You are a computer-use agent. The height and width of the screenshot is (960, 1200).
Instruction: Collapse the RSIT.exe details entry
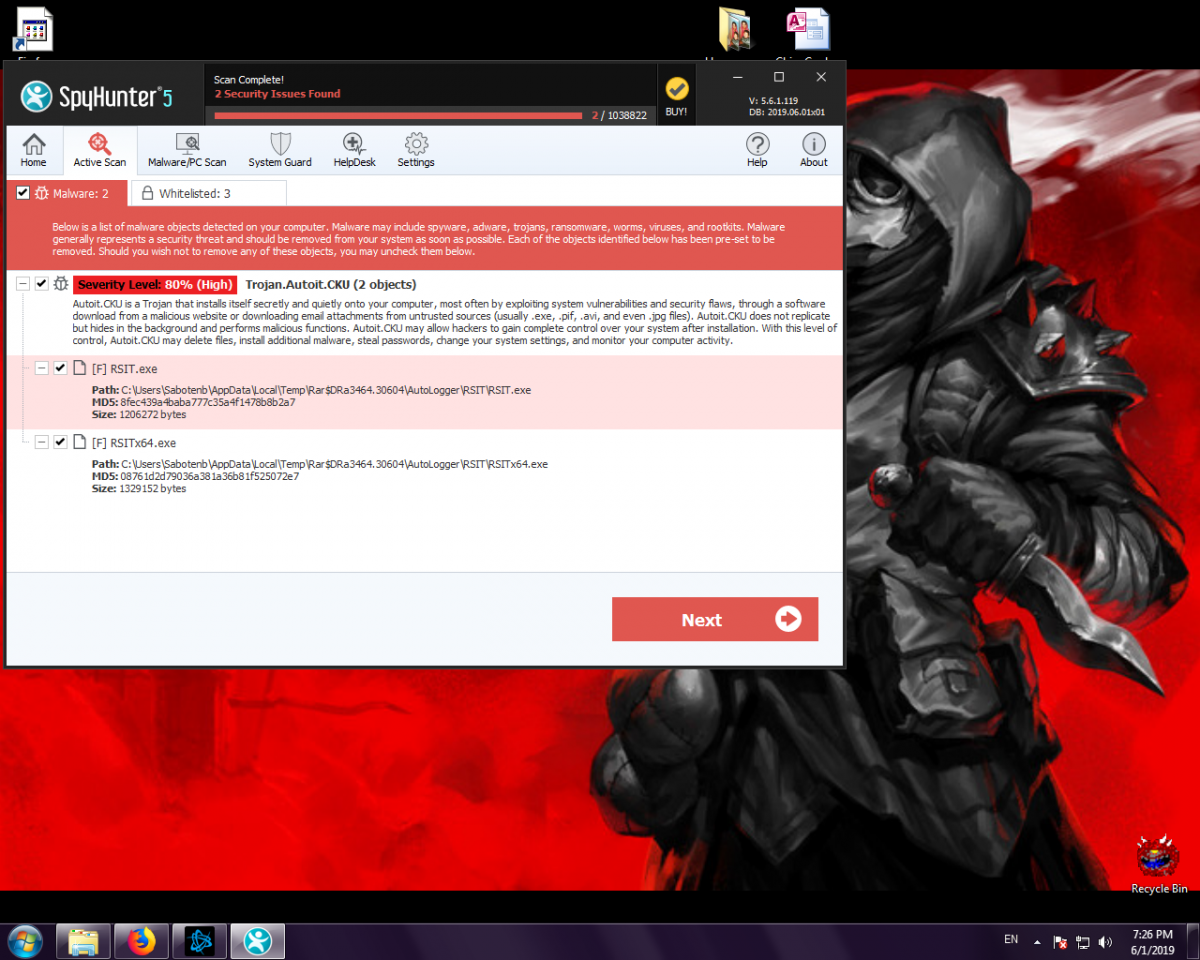pos(41,368)
